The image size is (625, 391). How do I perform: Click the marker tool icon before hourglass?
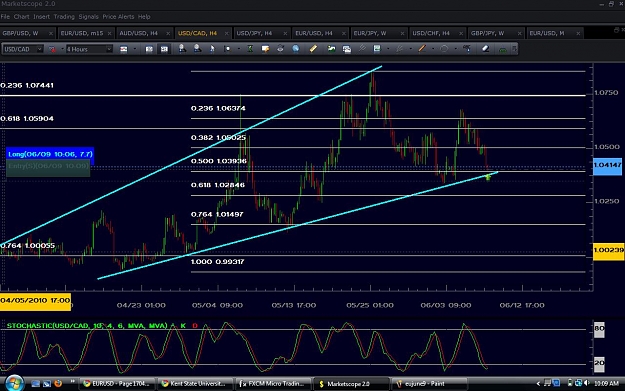pos(227,49)
